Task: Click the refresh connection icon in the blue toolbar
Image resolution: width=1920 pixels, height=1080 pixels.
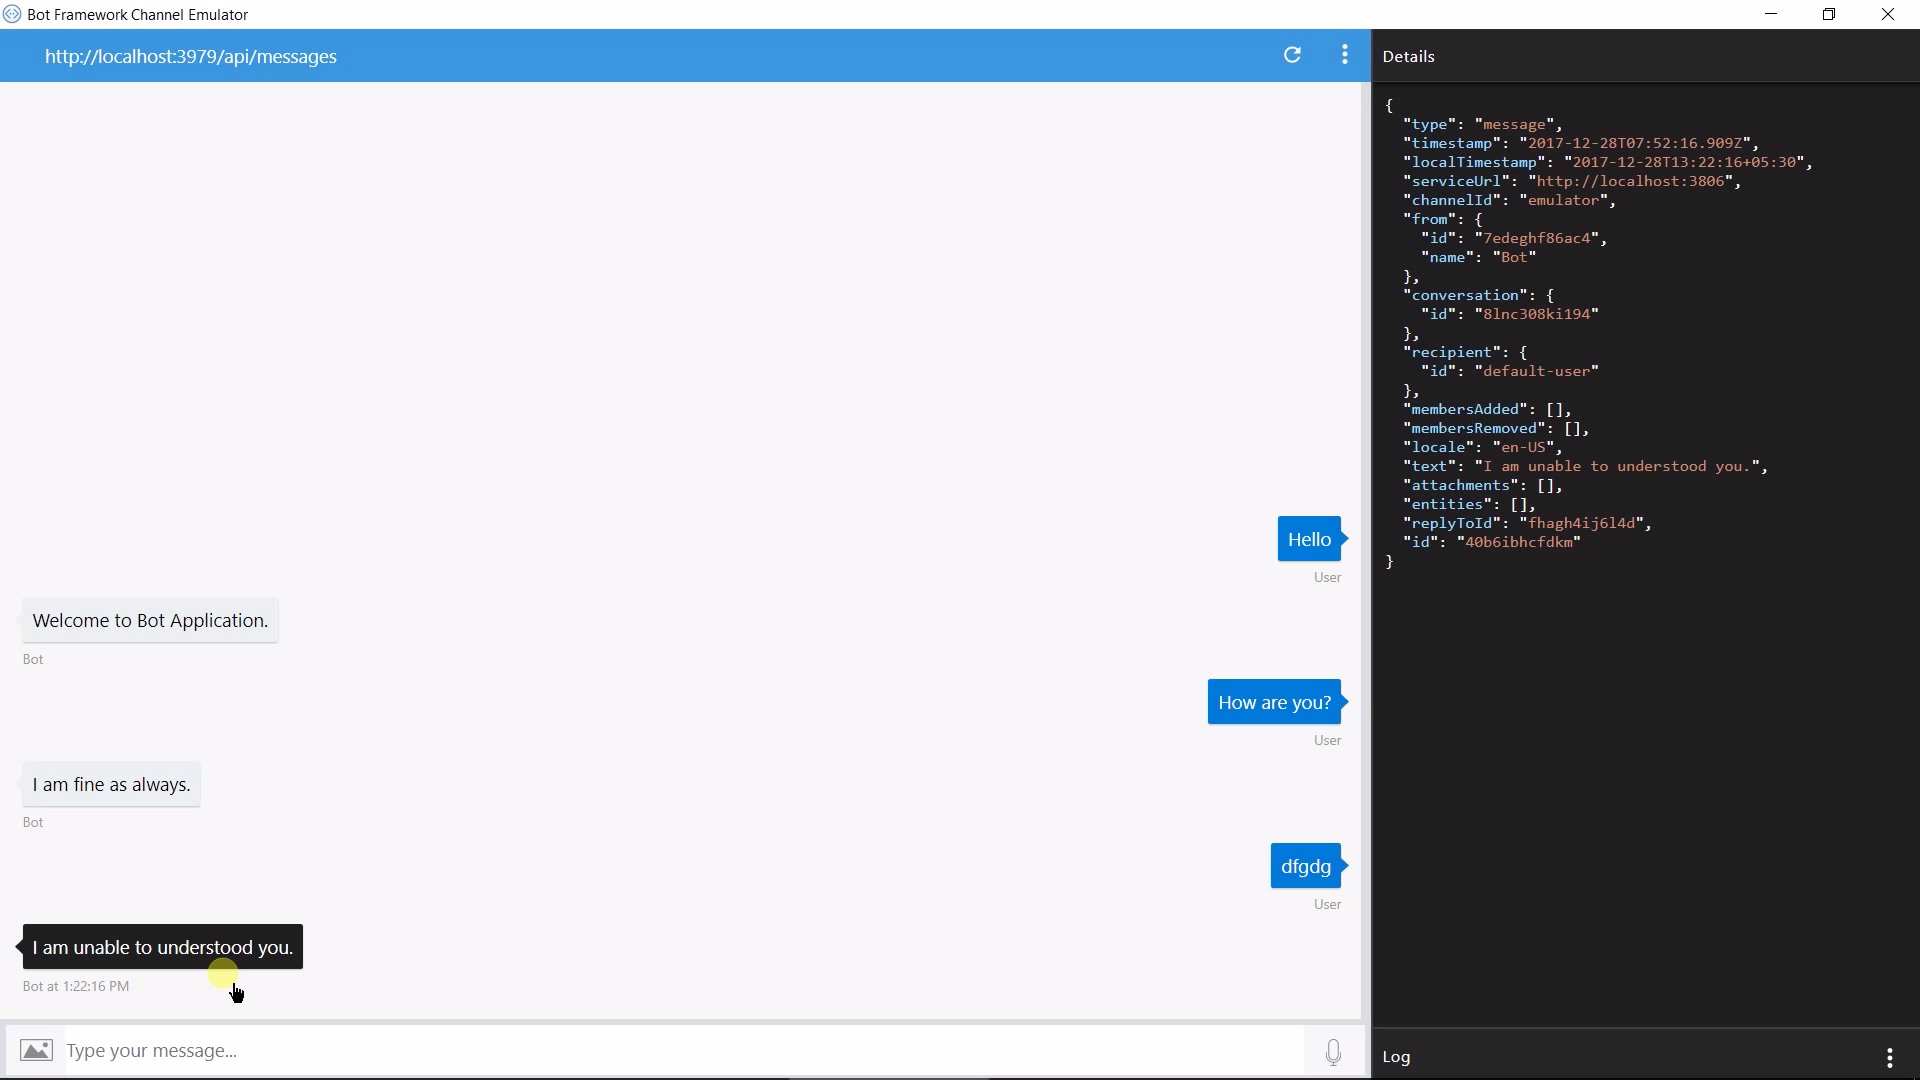Action: coord(1292,55)
